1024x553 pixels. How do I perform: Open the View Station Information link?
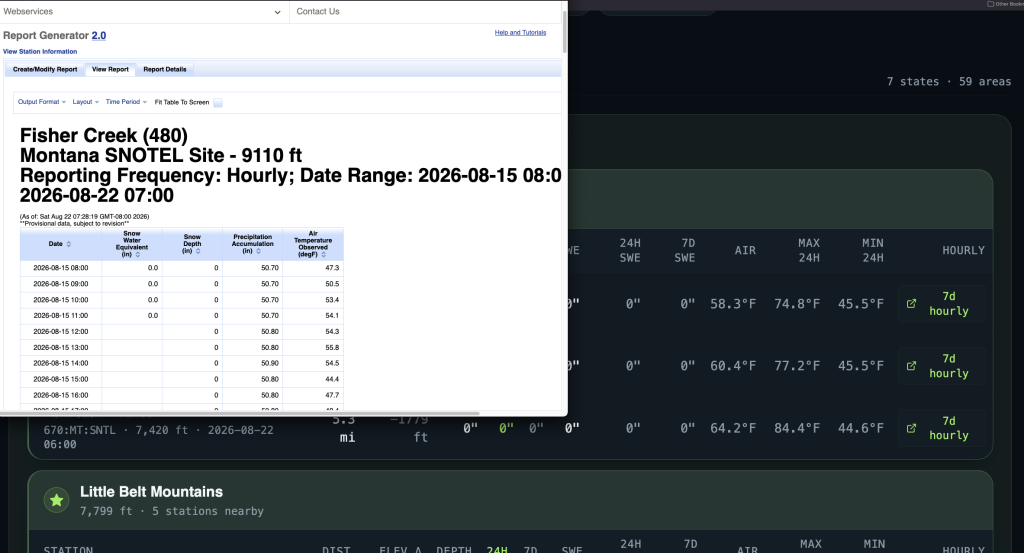click(x=40, y=52)
